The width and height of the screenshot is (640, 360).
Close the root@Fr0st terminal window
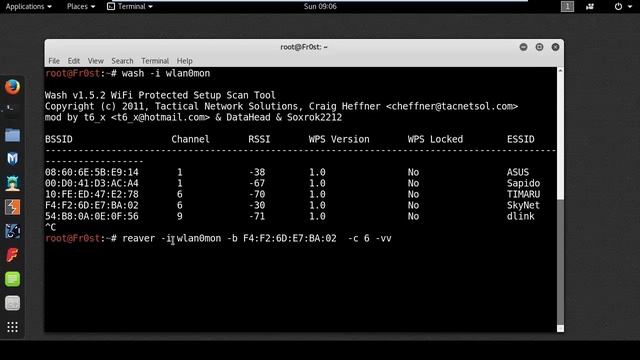555,47
